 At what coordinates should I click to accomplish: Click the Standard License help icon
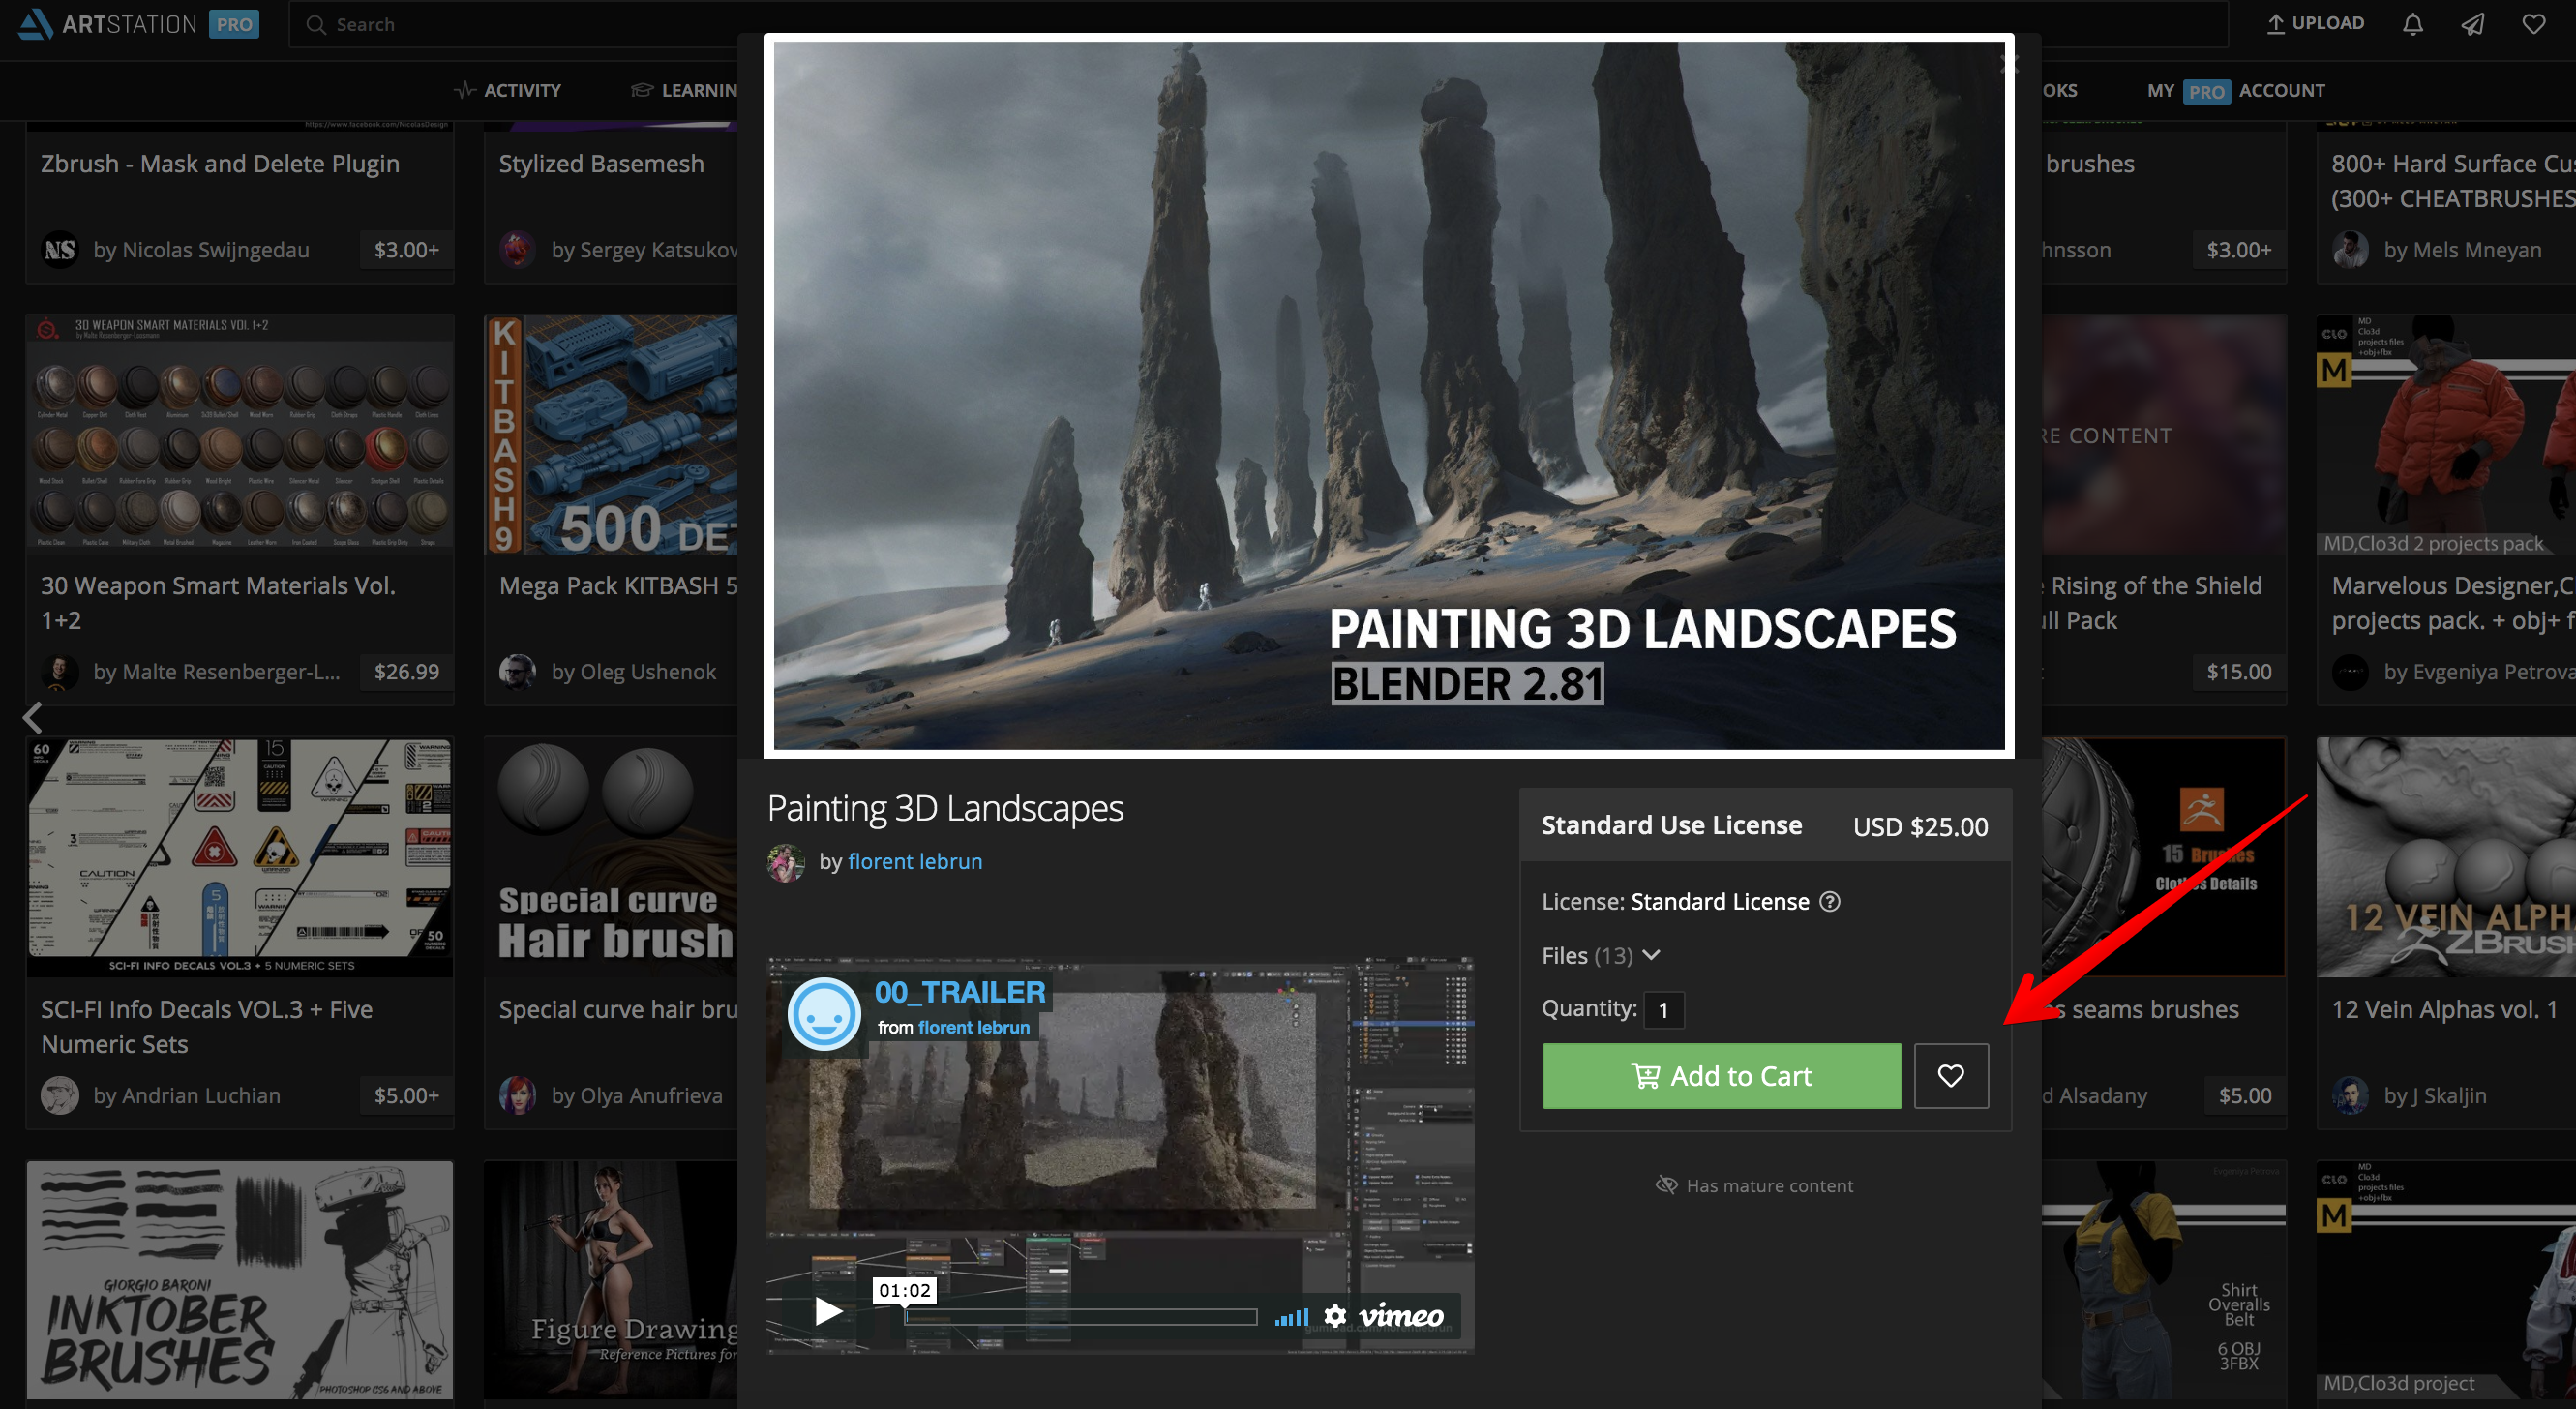pos(1829,901)
